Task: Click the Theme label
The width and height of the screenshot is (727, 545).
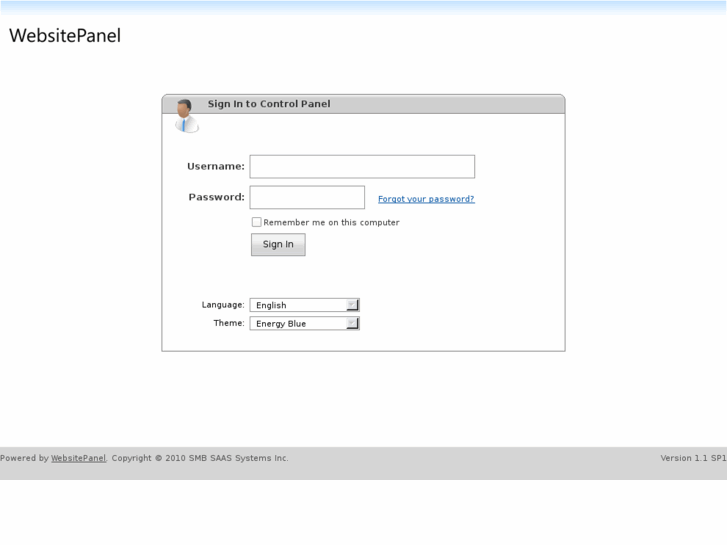Action: pos(229,323)
